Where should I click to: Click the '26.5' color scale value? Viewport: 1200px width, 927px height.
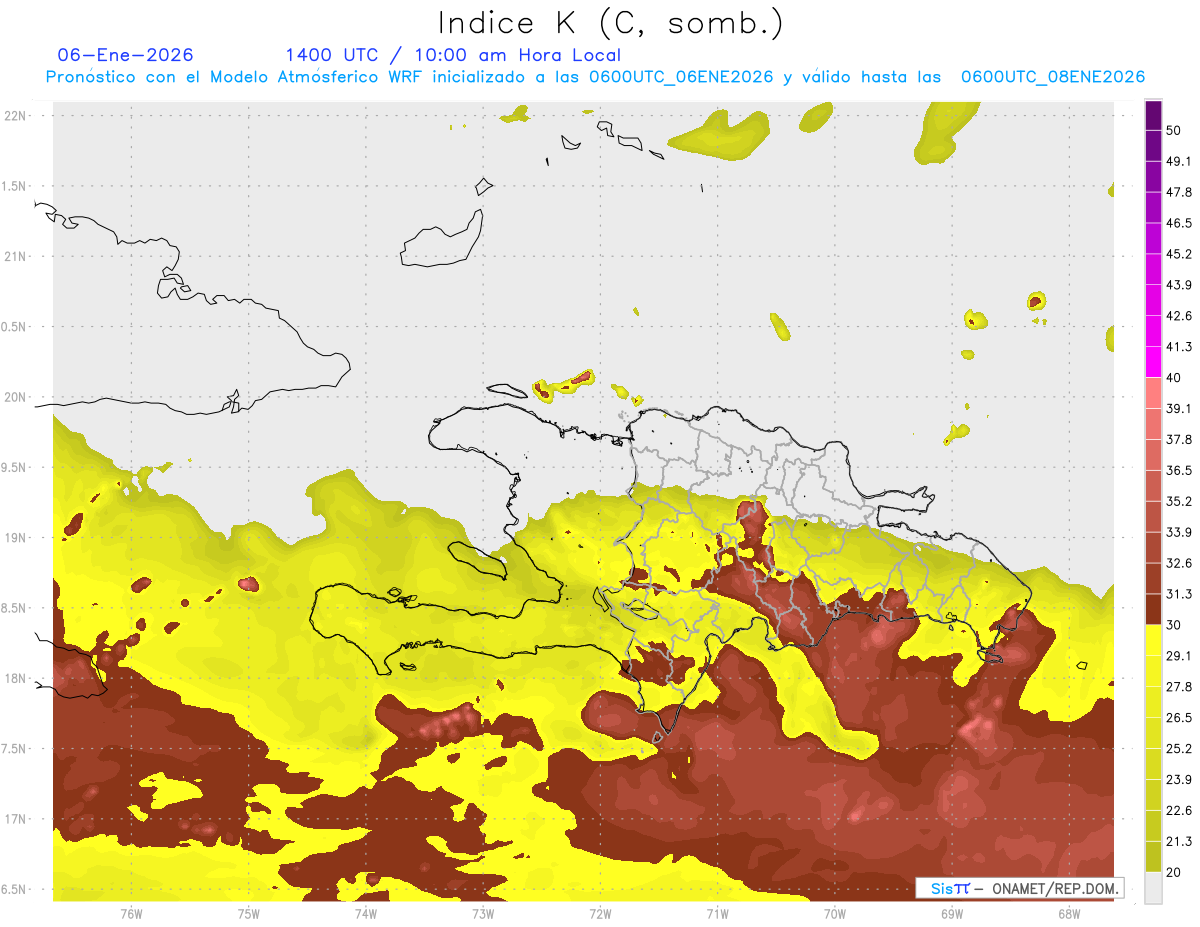coord(1179,718)
